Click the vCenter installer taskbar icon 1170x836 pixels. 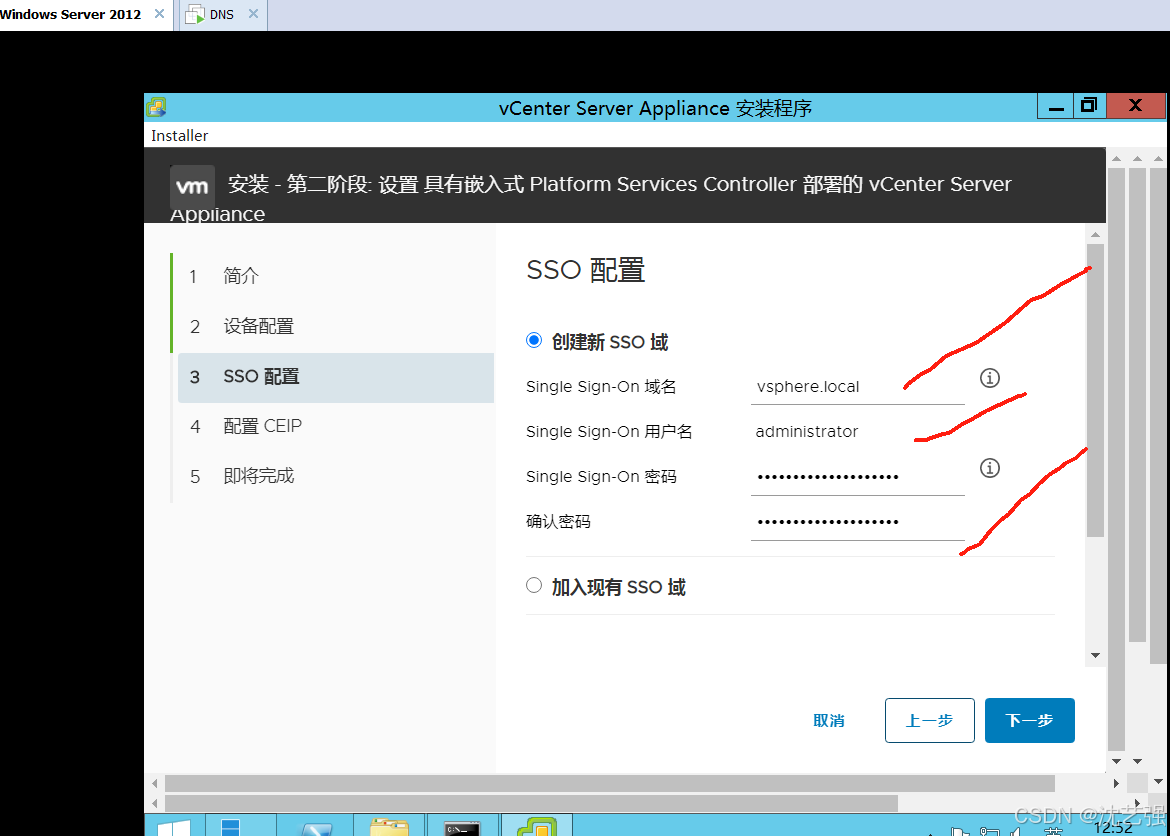(x=537, y=826)
